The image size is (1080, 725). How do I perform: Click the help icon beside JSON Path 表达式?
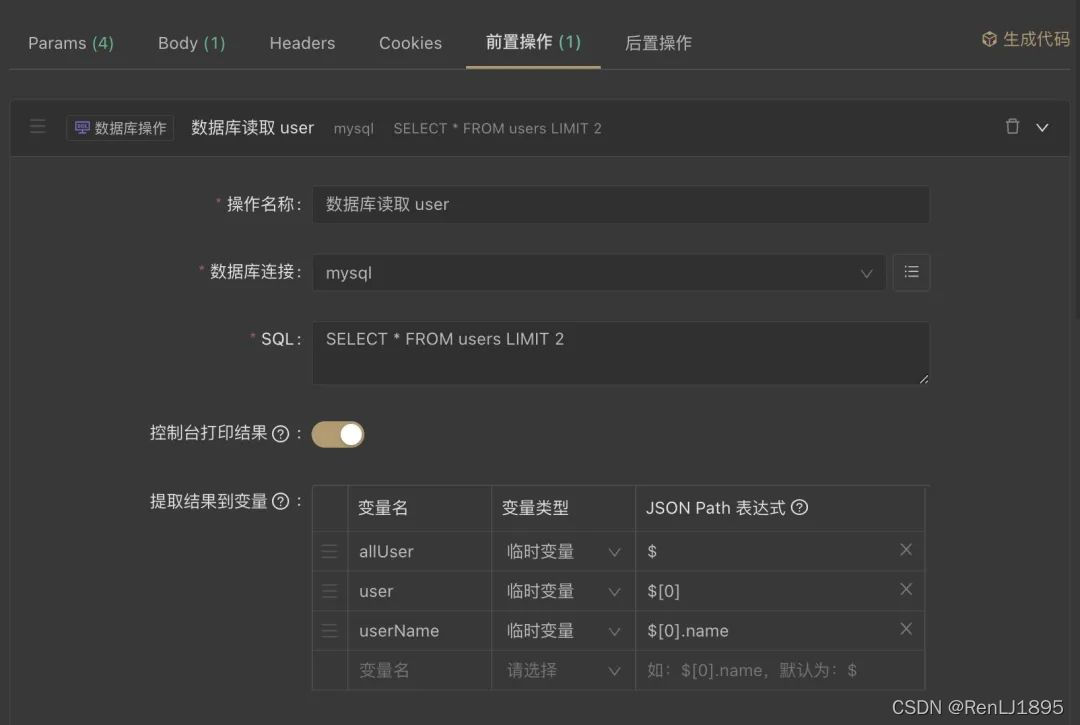coord(799,507)
